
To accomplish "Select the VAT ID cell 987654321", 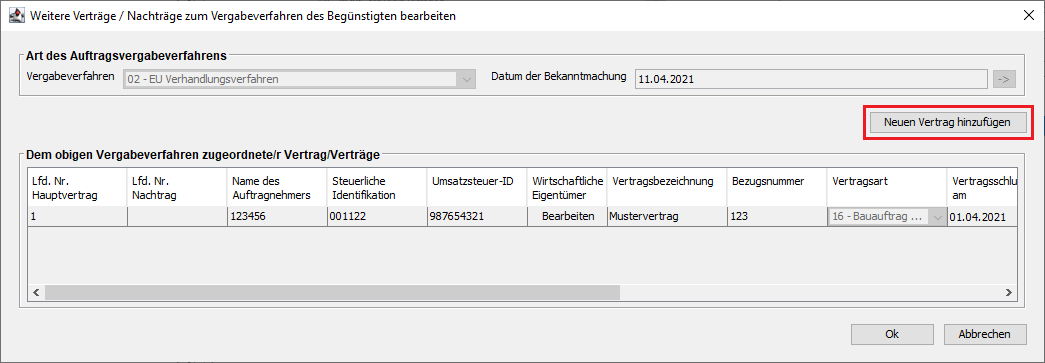I will pyautogui.click(x=477, y=216).
